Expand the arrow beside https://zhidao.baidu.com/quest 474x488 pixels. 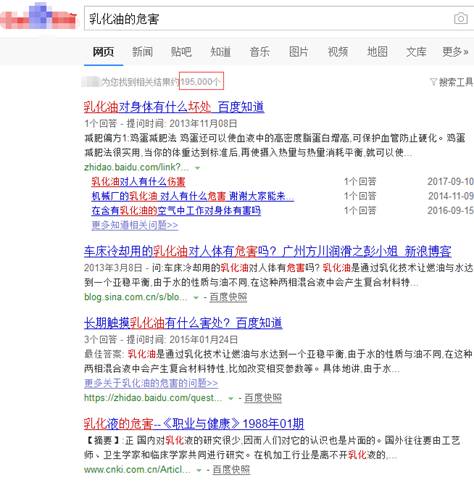pyautogui.click(x=231, y=398)
